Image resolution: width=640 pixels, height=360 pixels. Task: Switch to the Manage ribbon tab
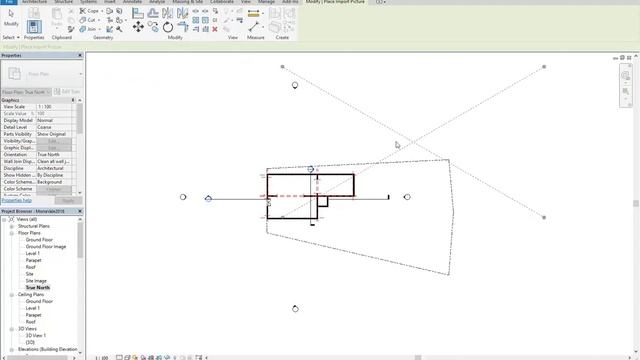(x=266, y=2)
